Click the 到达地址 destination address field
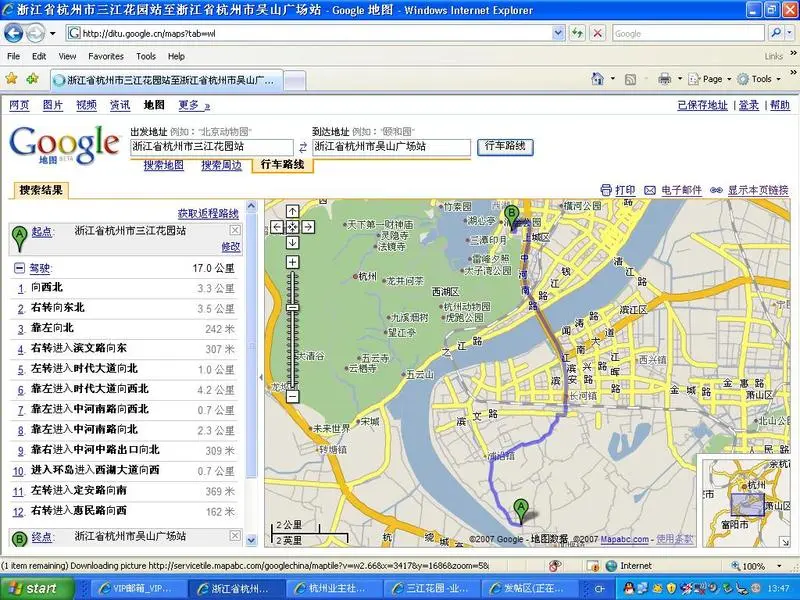Viewport: 800px width, 600px height. (391, 147)
